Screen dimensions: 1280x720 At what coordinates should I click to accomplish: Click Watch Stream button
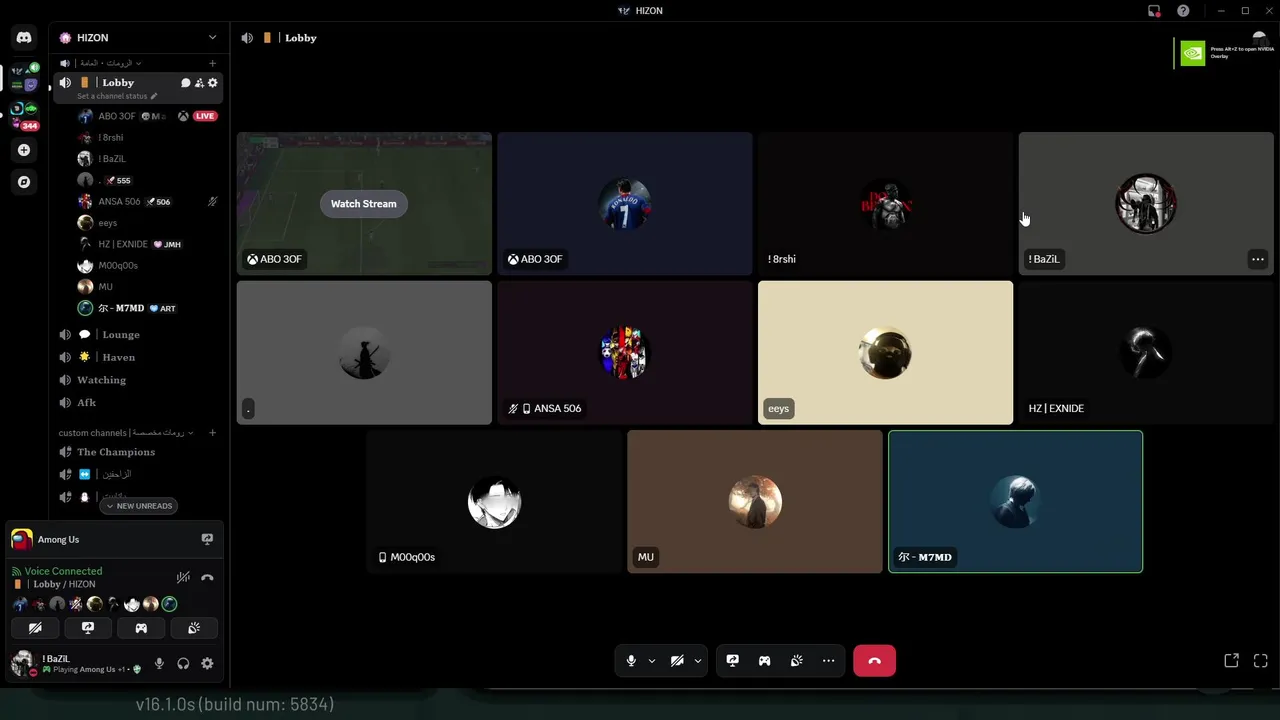364,204
